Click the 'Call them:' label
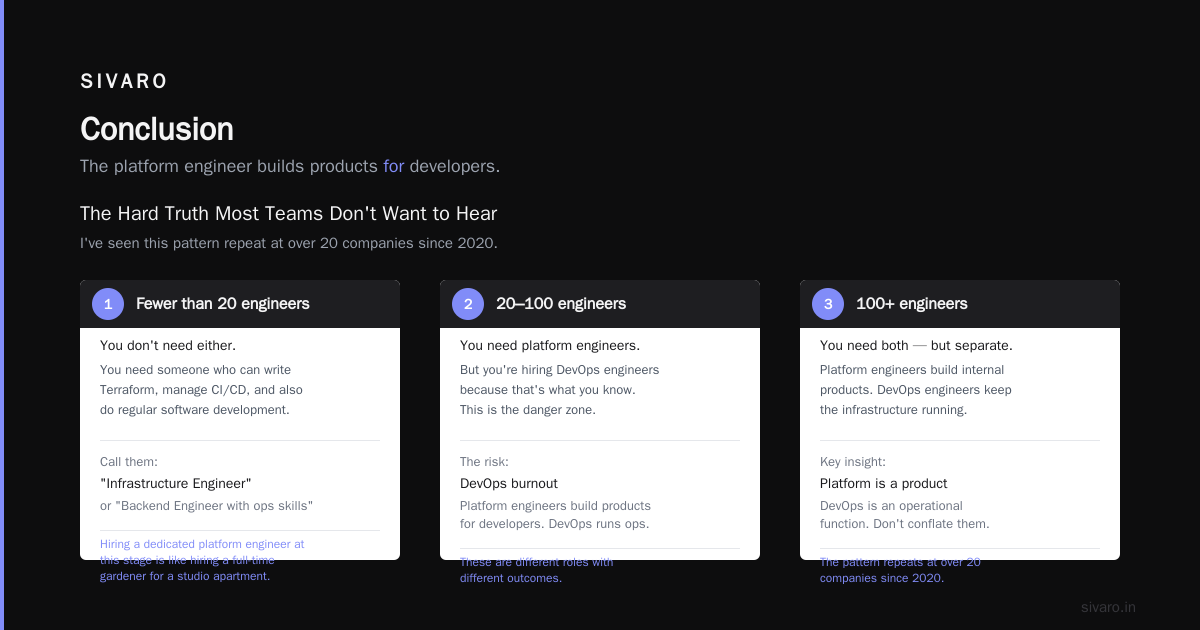 (129, 462)
